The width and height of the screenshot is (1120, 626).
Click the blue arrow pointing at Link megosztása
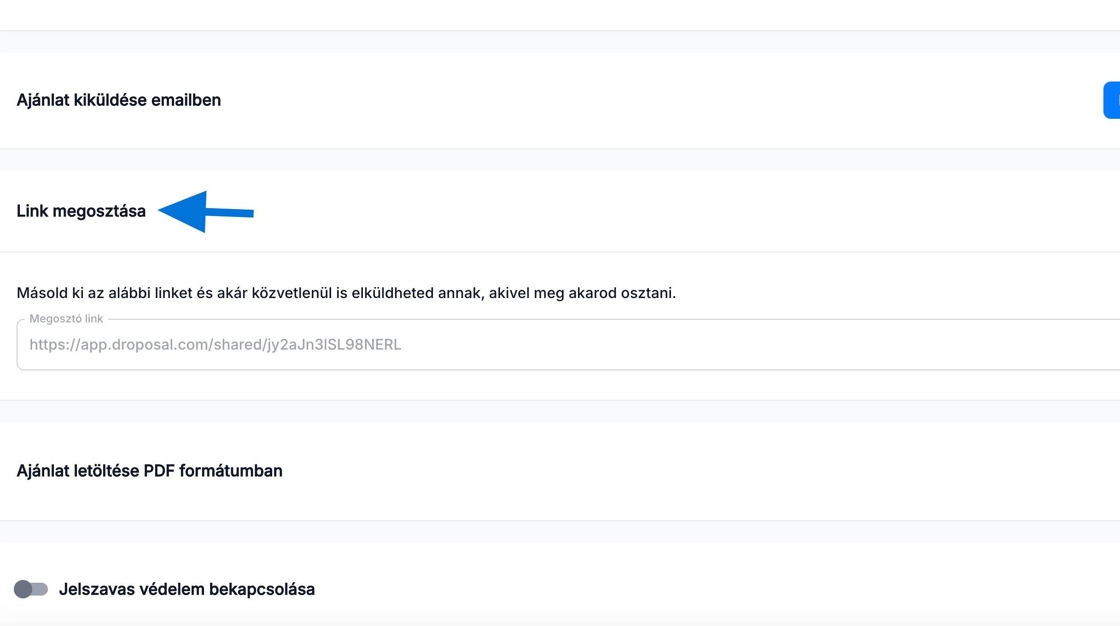[205, 212]
